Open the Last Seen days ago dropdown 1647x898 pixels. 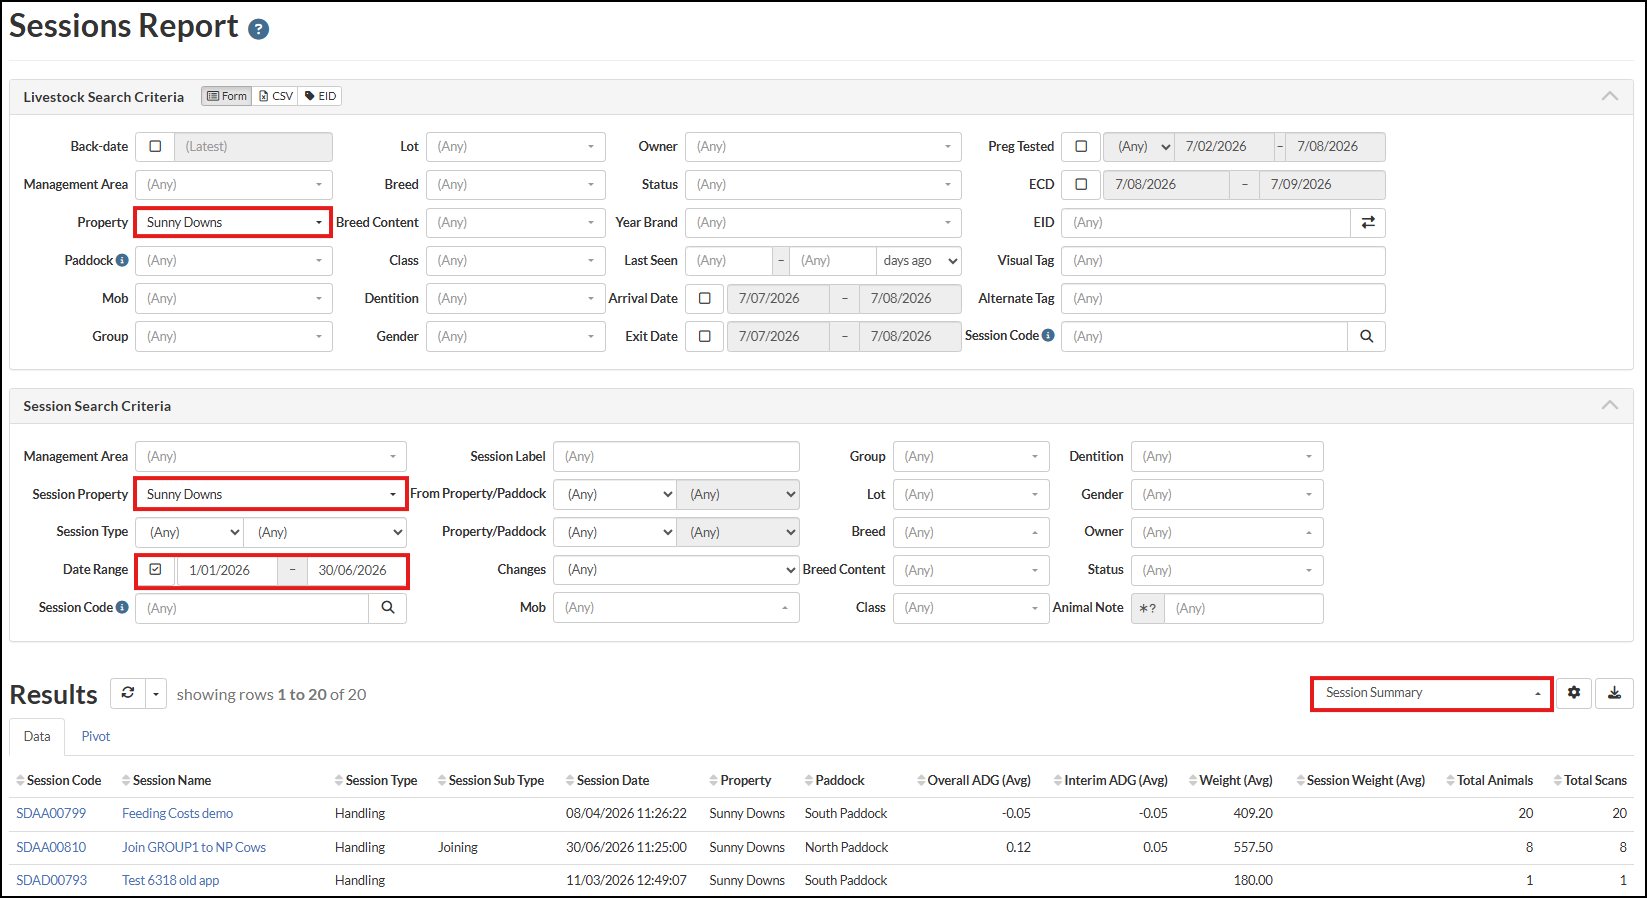coord(919,260)
